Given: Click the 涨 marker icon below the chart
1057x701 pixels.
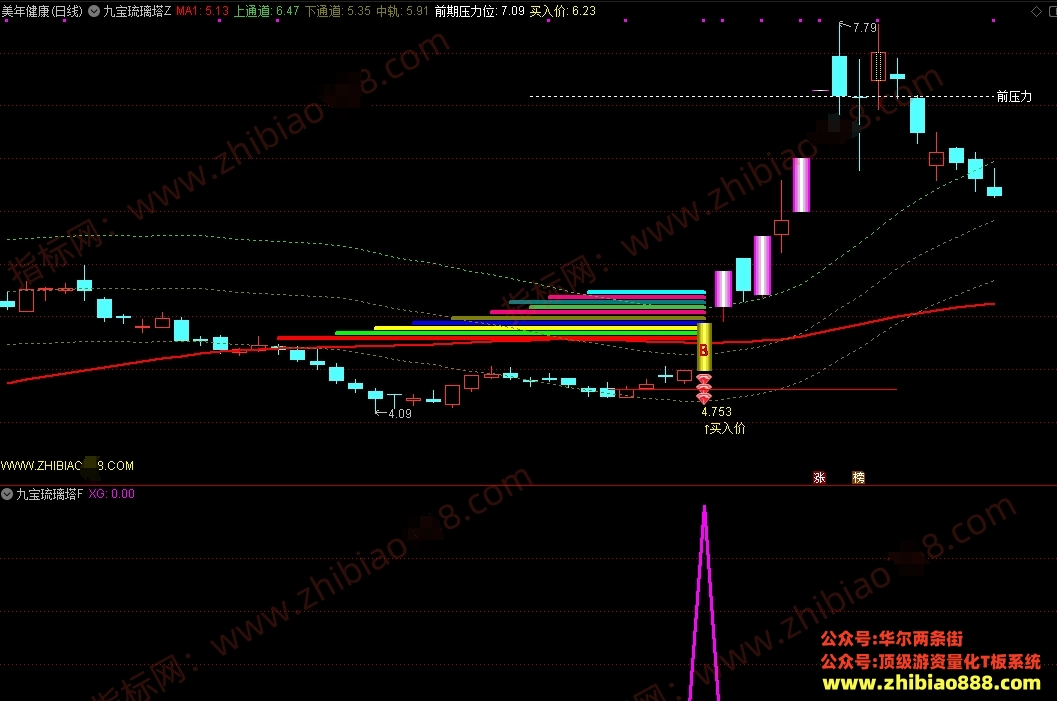Looking at the screenshot, I should [819, 477].
